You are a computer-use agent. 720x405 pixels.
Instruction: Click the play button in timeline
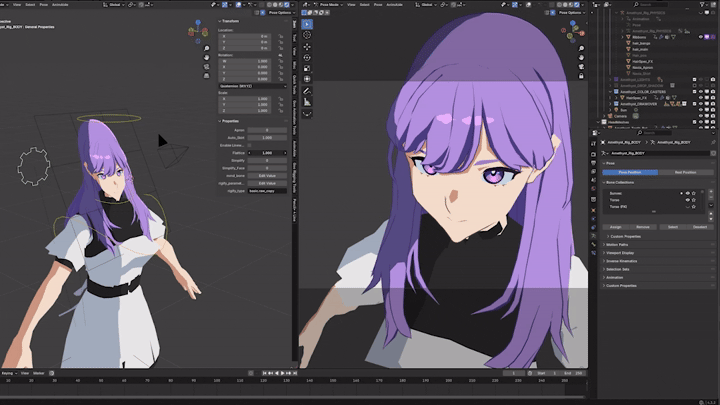point(282,373)
